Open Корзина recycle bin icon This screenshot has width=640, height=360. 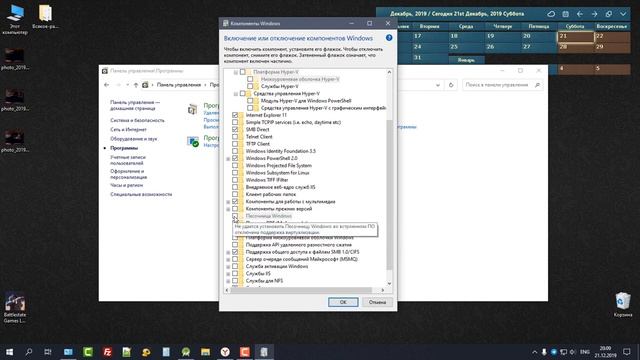pyautogui.click(x=623, y=304)
